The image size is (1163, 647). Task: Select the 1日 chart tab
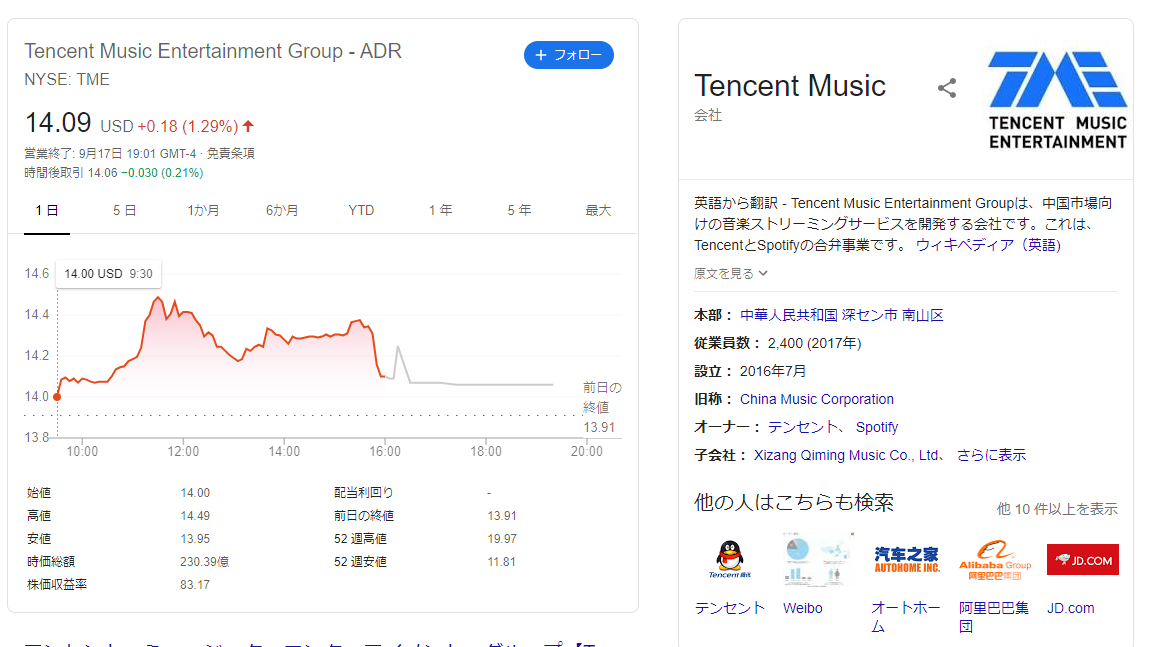coord(47,211)
